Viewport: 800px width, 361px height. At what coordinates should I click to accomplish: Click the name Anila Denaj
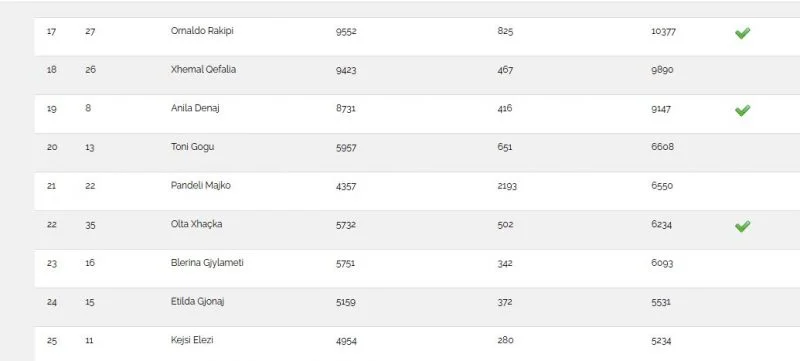point(195,108)
